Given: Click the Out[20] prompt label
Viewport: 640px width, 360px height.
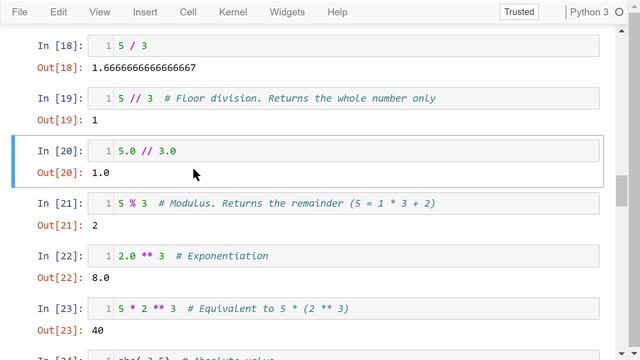Looking at the screenshot, I should (60, 173).
